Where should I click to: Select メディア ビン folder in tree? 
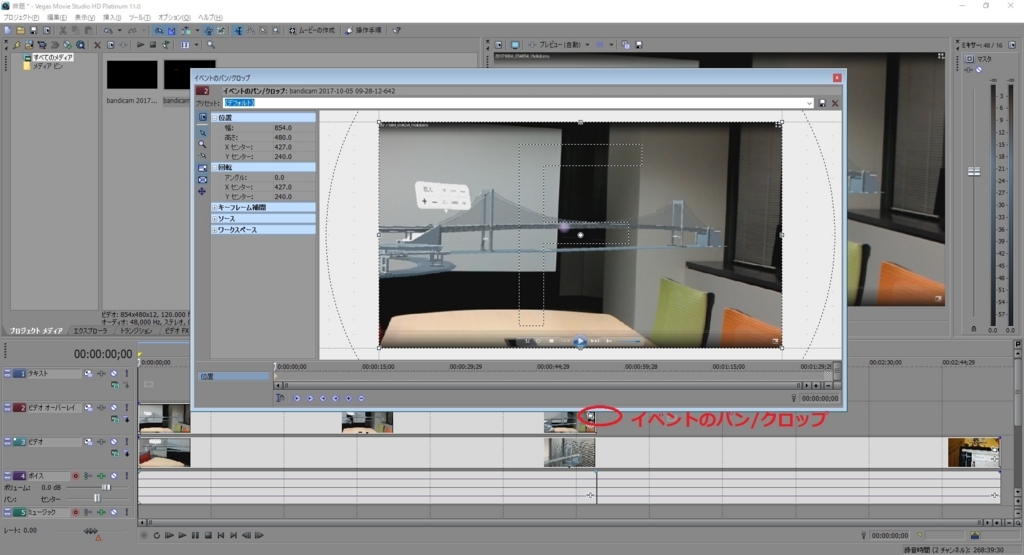click(48, 66)
